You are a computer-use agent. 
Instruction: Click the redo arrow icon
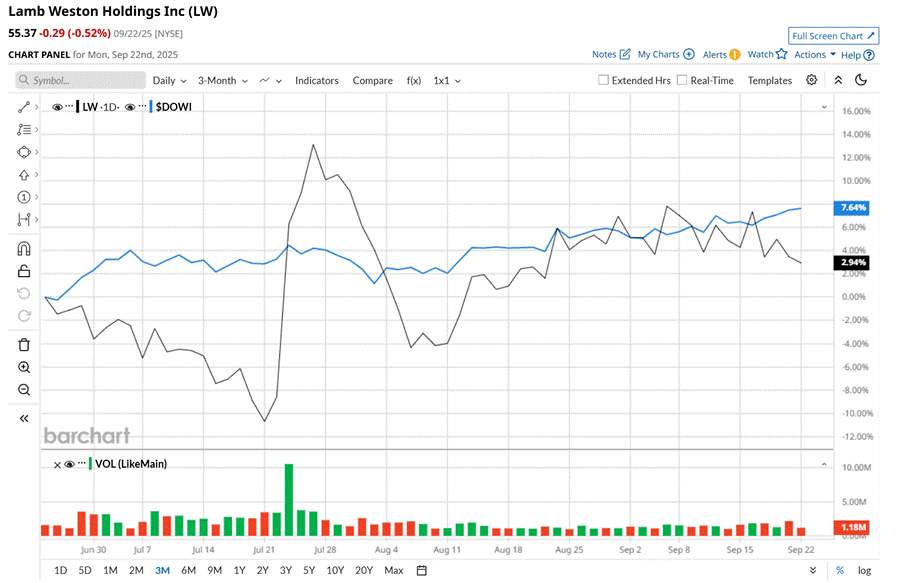24,316
